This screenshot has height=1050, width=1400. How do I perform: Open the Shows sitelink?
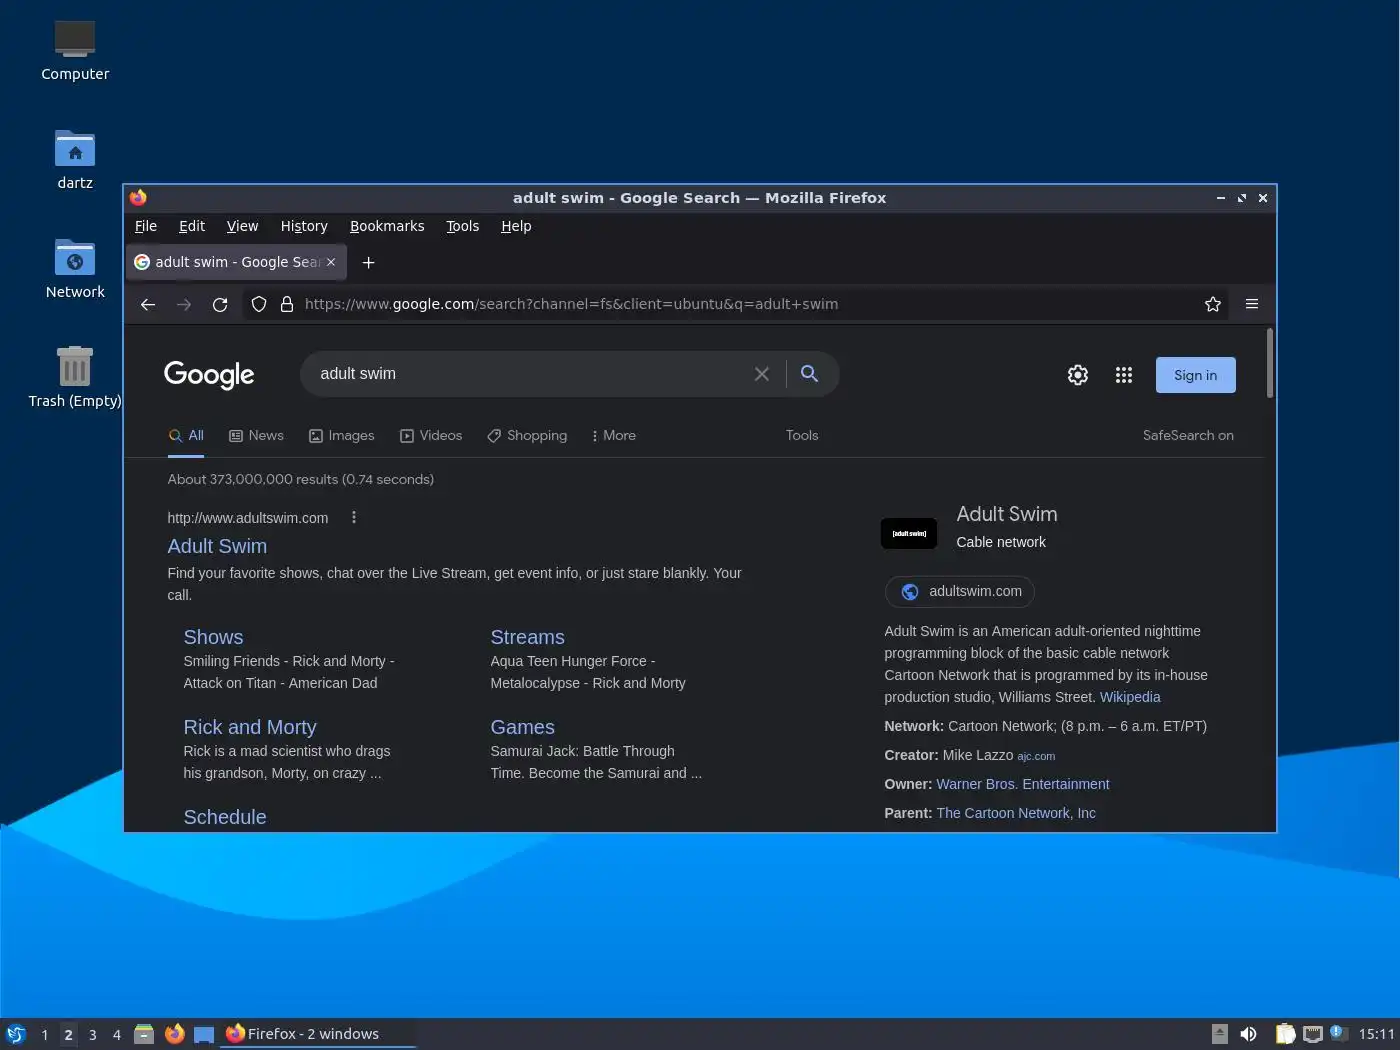213,637
